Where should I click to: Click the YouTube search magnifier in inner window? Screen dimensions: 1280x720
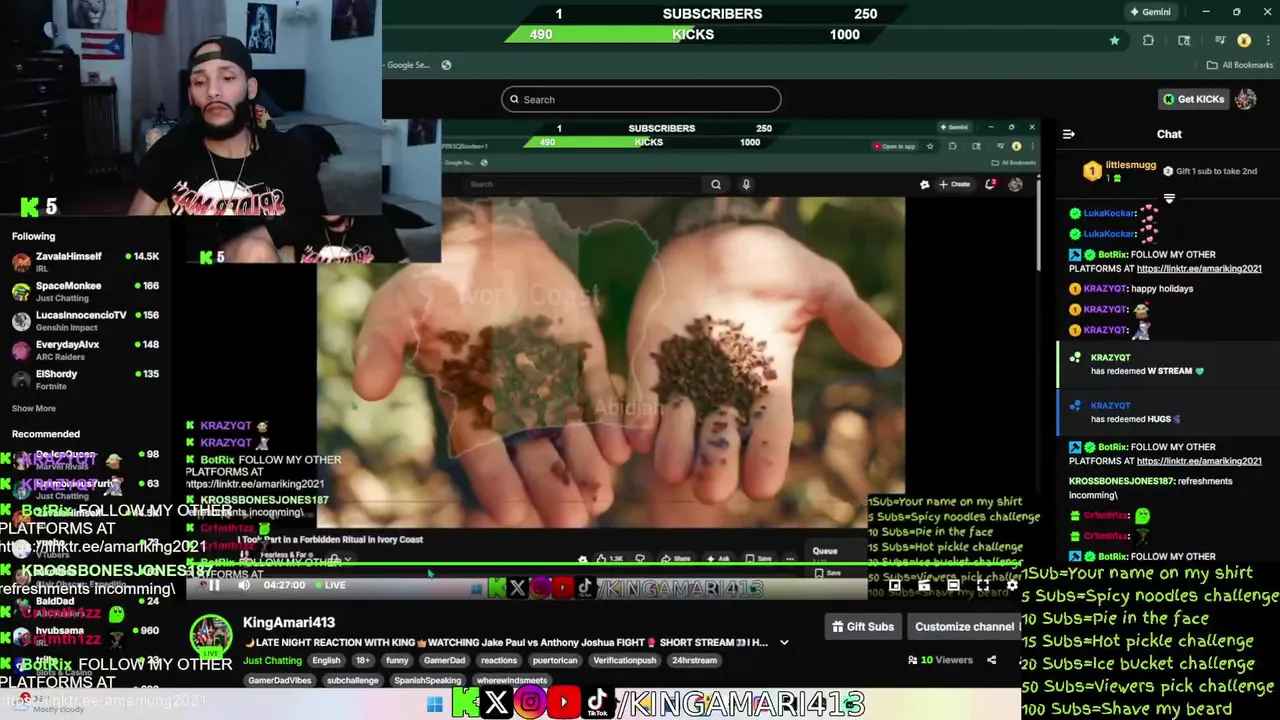pos(716,184)
